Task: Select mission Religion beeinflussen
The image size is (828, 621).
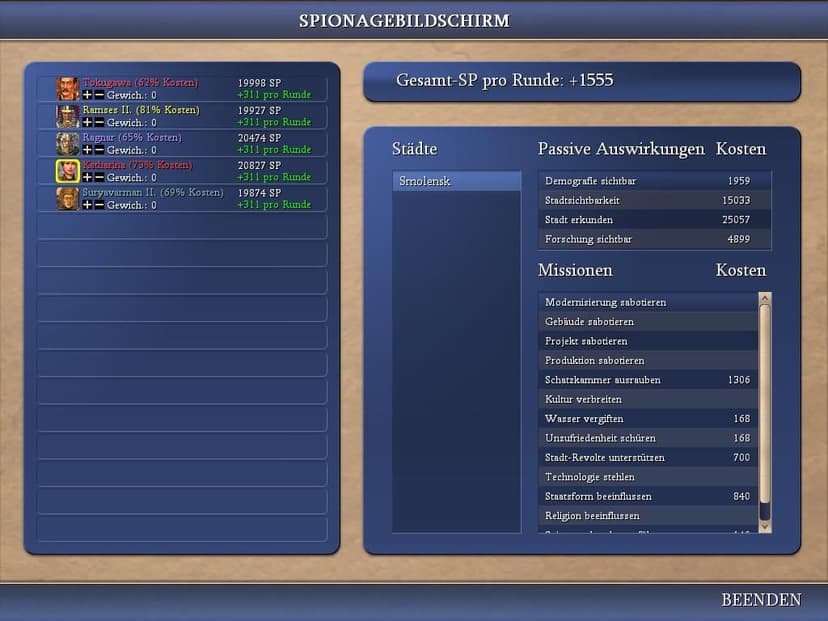Action: click(648, 516)
